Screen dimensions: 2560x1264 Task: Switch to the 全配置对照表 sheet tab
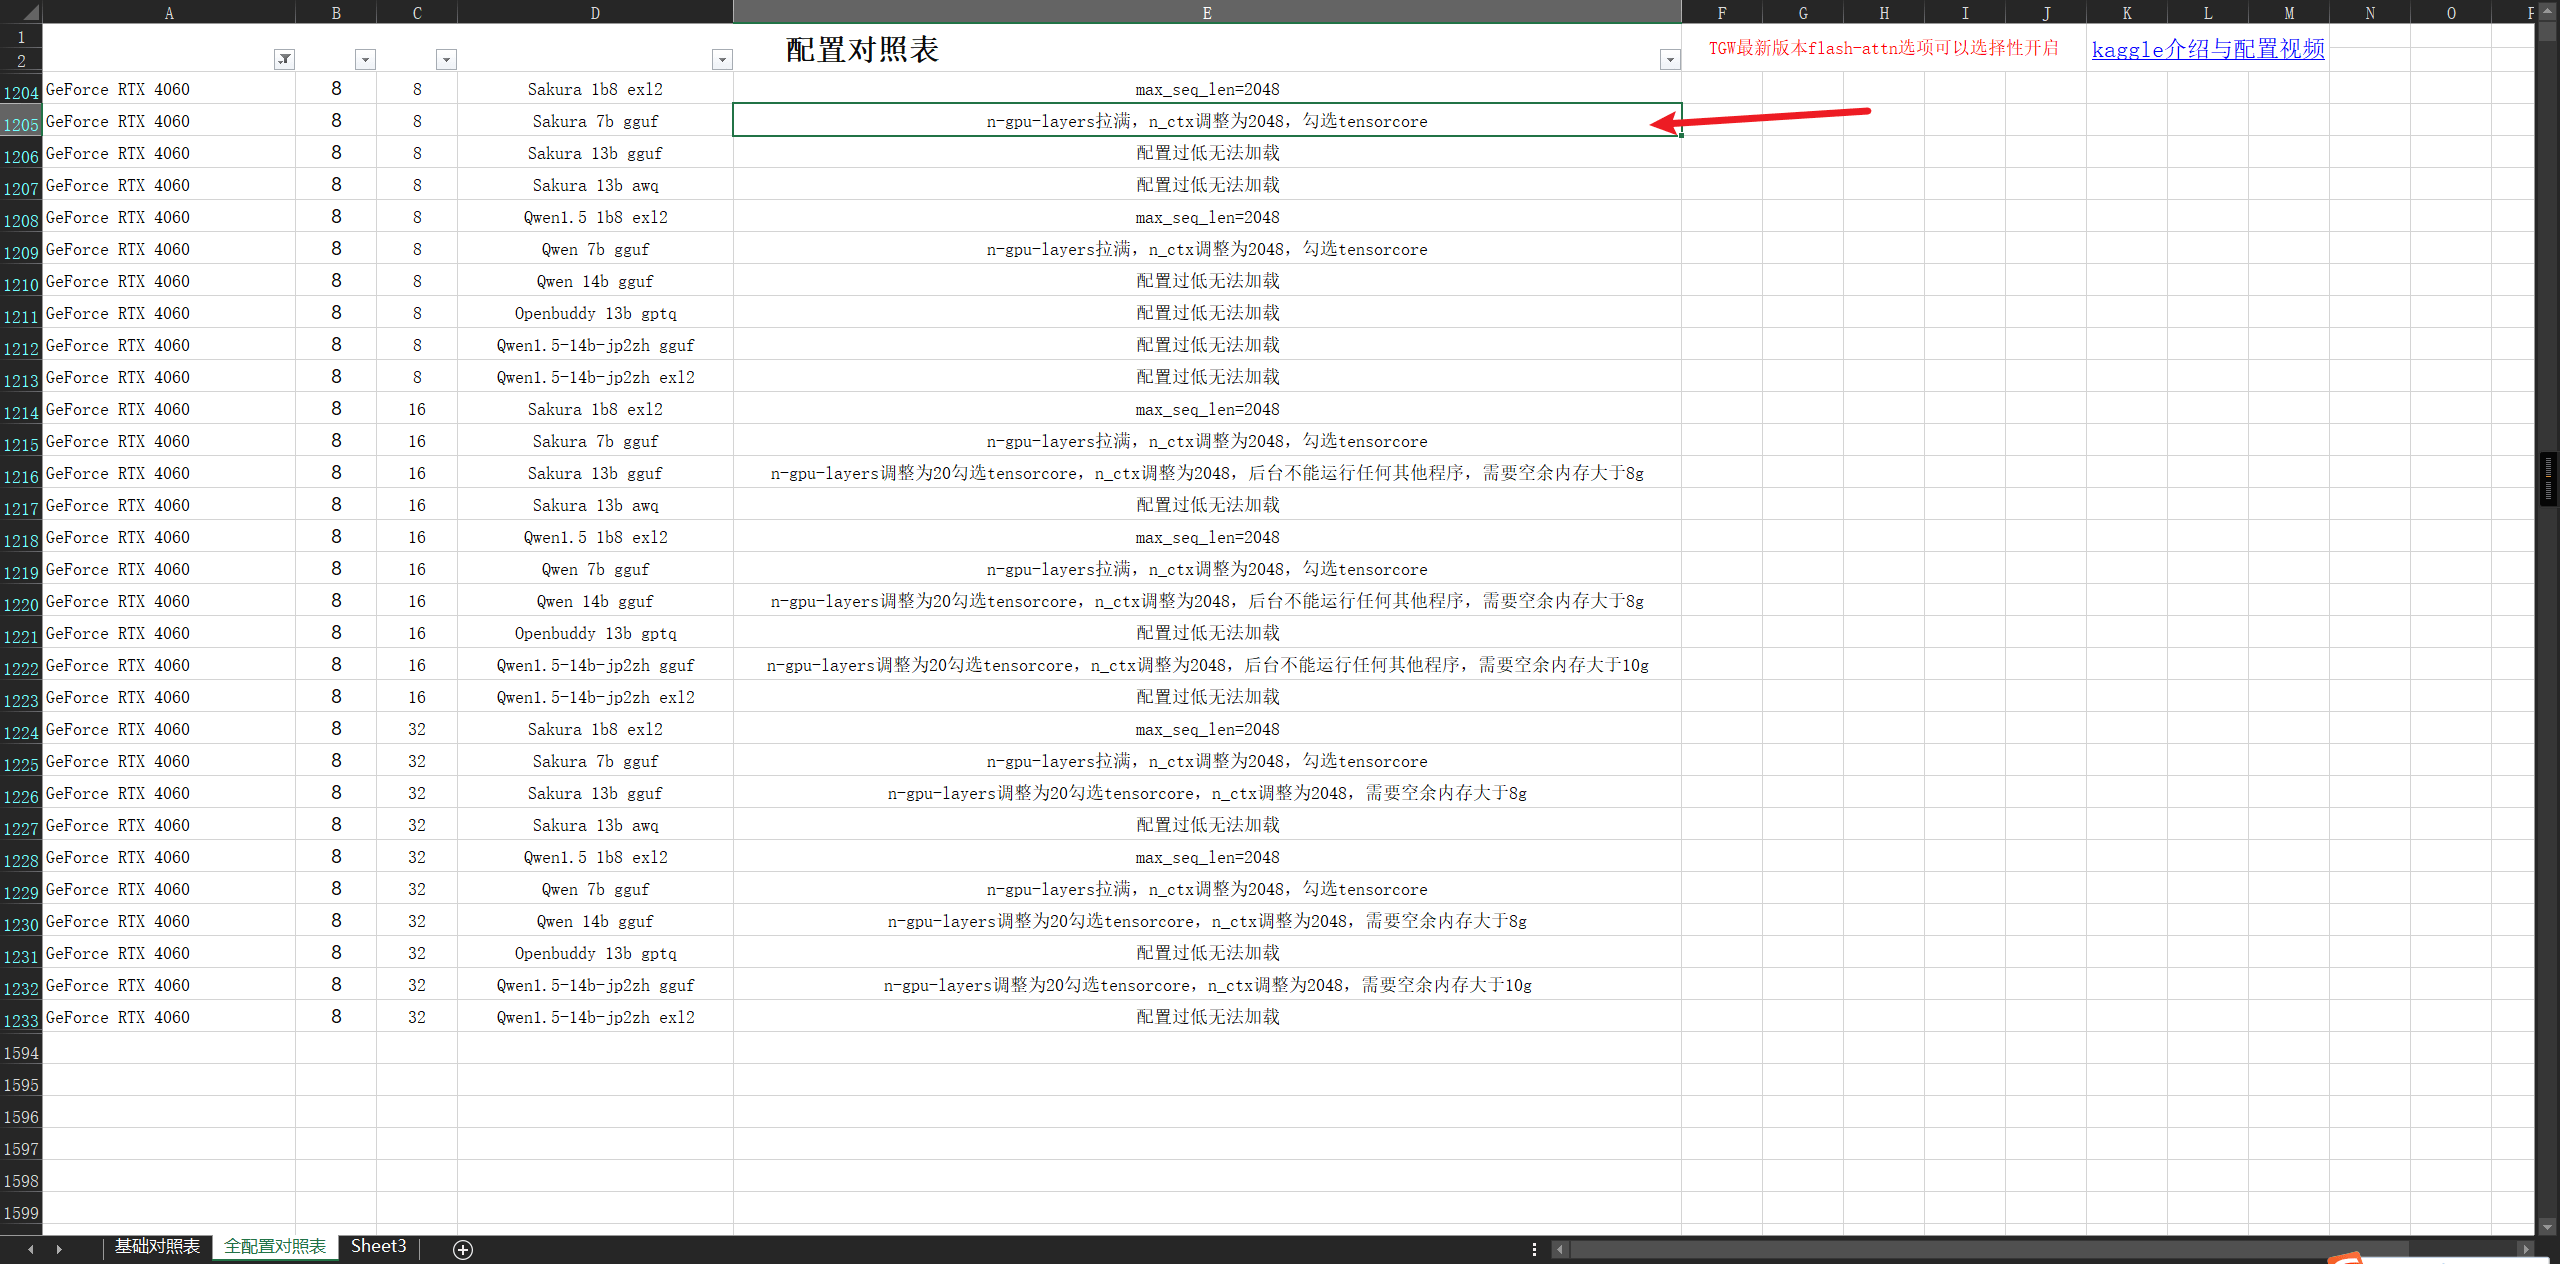click(x=275, y=1247)
